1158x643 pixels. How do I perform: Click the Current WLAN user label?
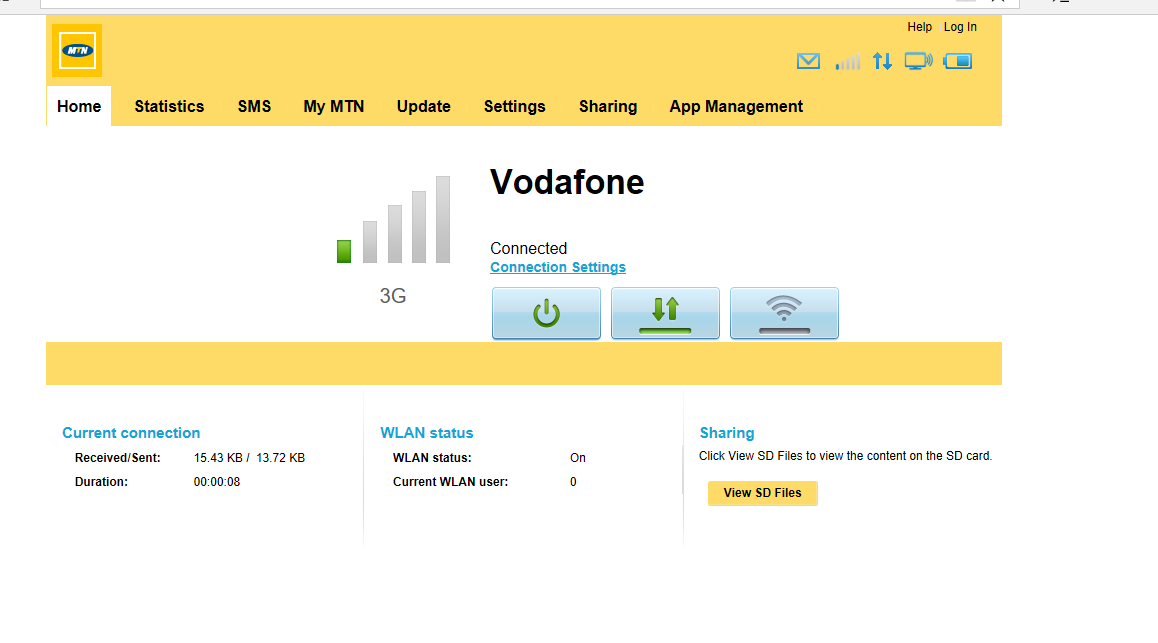(450, 482)
